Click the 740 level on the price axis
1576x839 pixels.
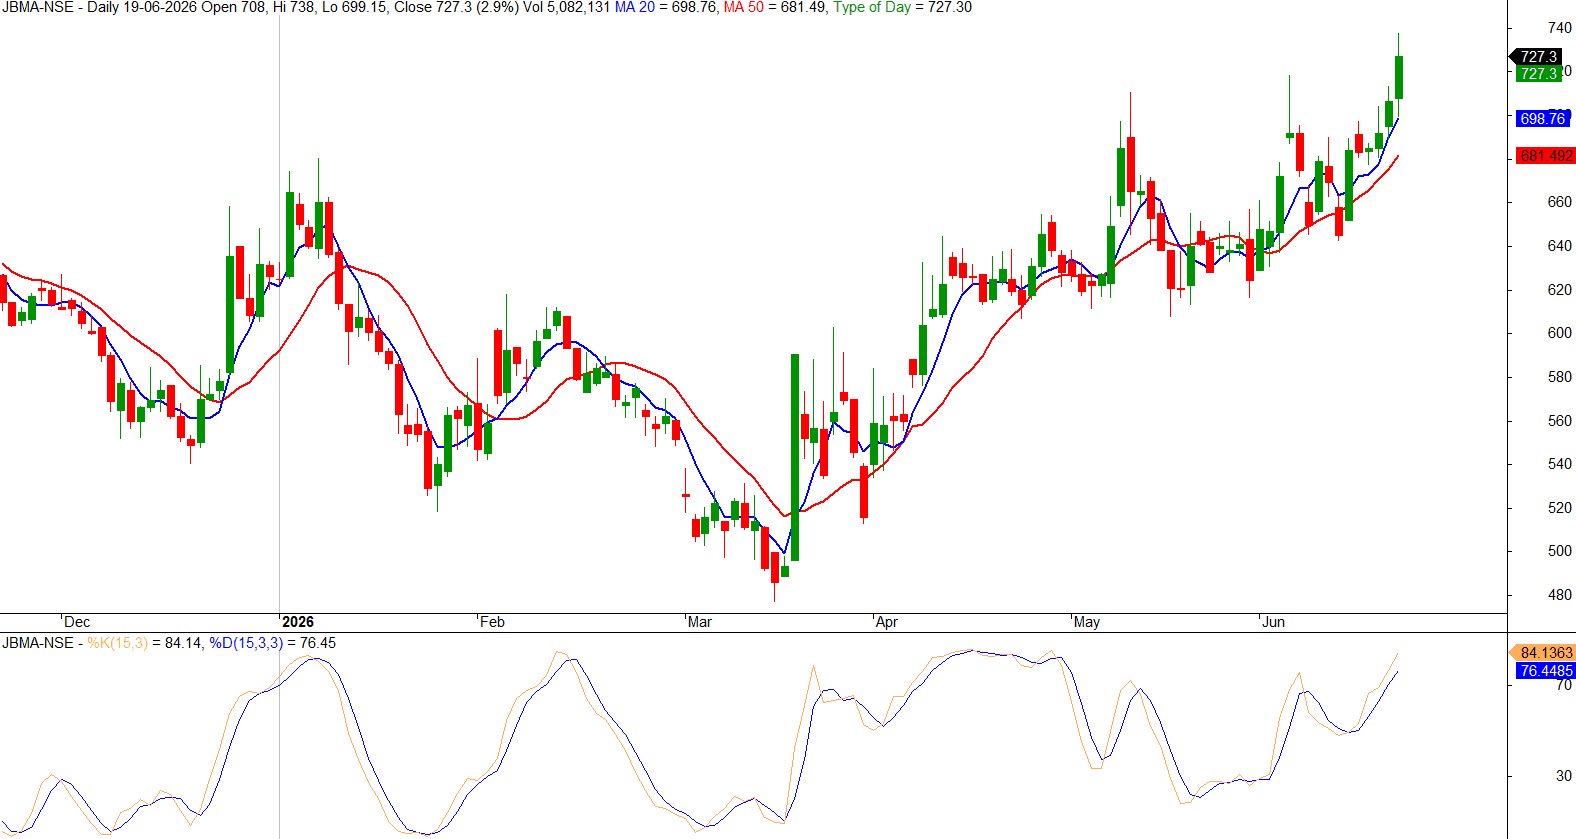[x=1559, y=28]
